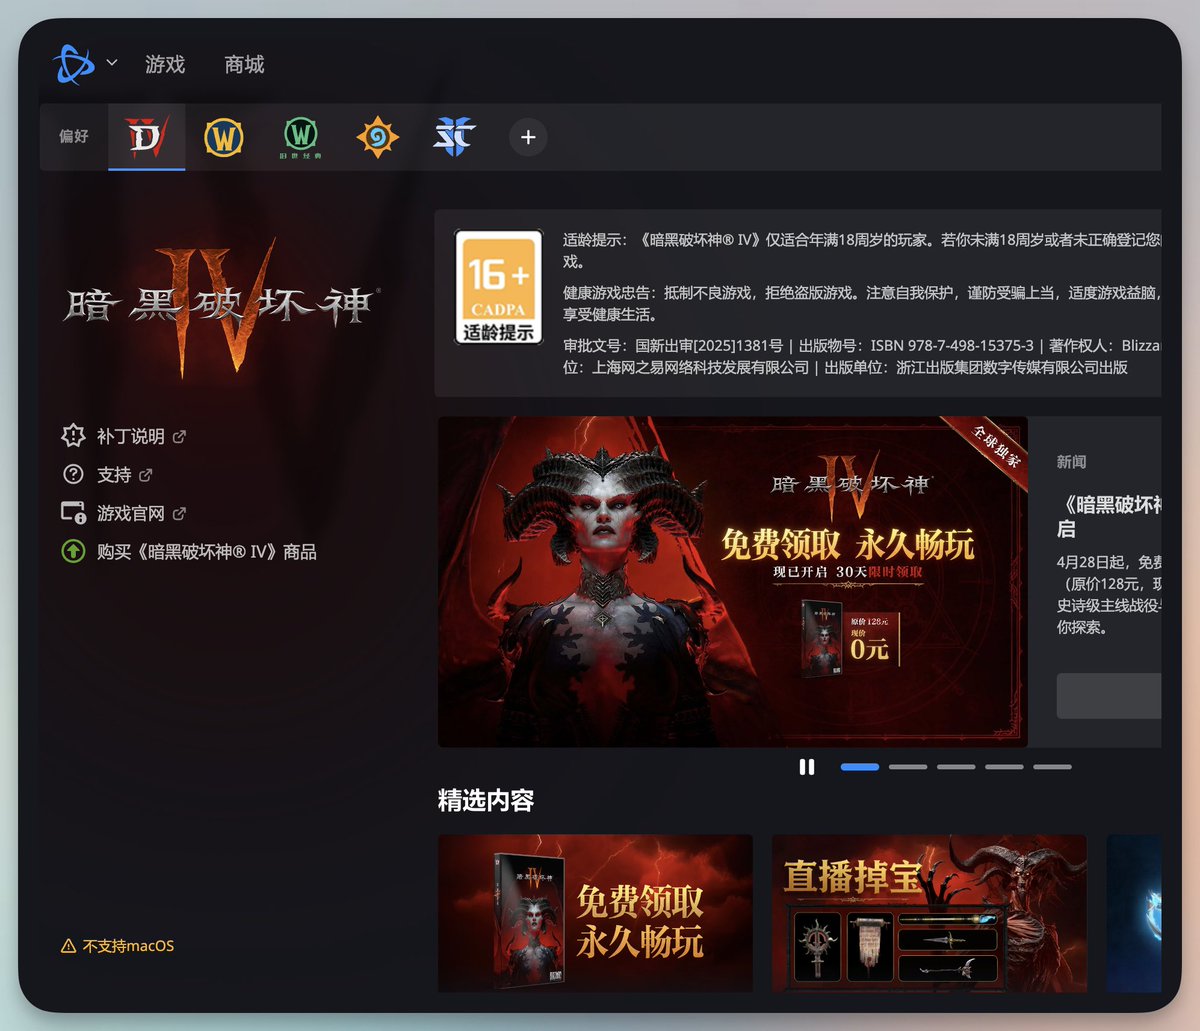Open the 免费领取 永久畅玩 featured card
1200x1031 pixels.
[595, 914]
